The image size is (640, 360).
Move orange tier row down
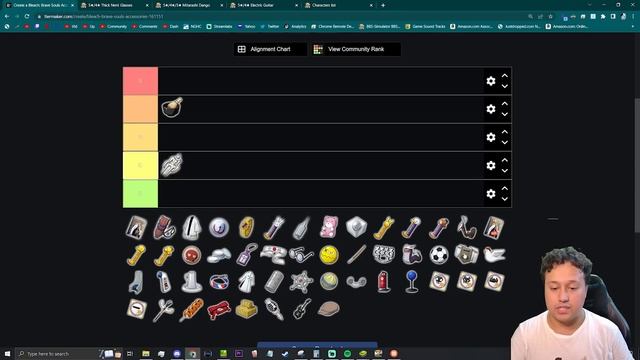coord(505,114)
